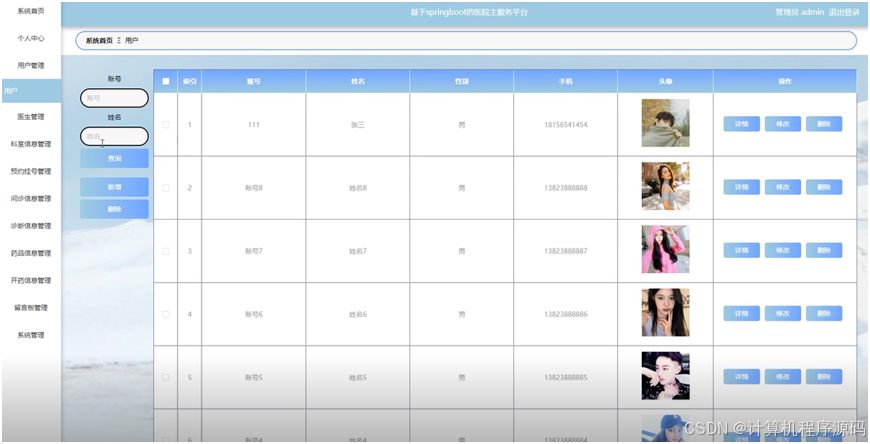870x444 pixels.
Task: Click avatar thumbnail in 姓名7 row
Action: 665,249
